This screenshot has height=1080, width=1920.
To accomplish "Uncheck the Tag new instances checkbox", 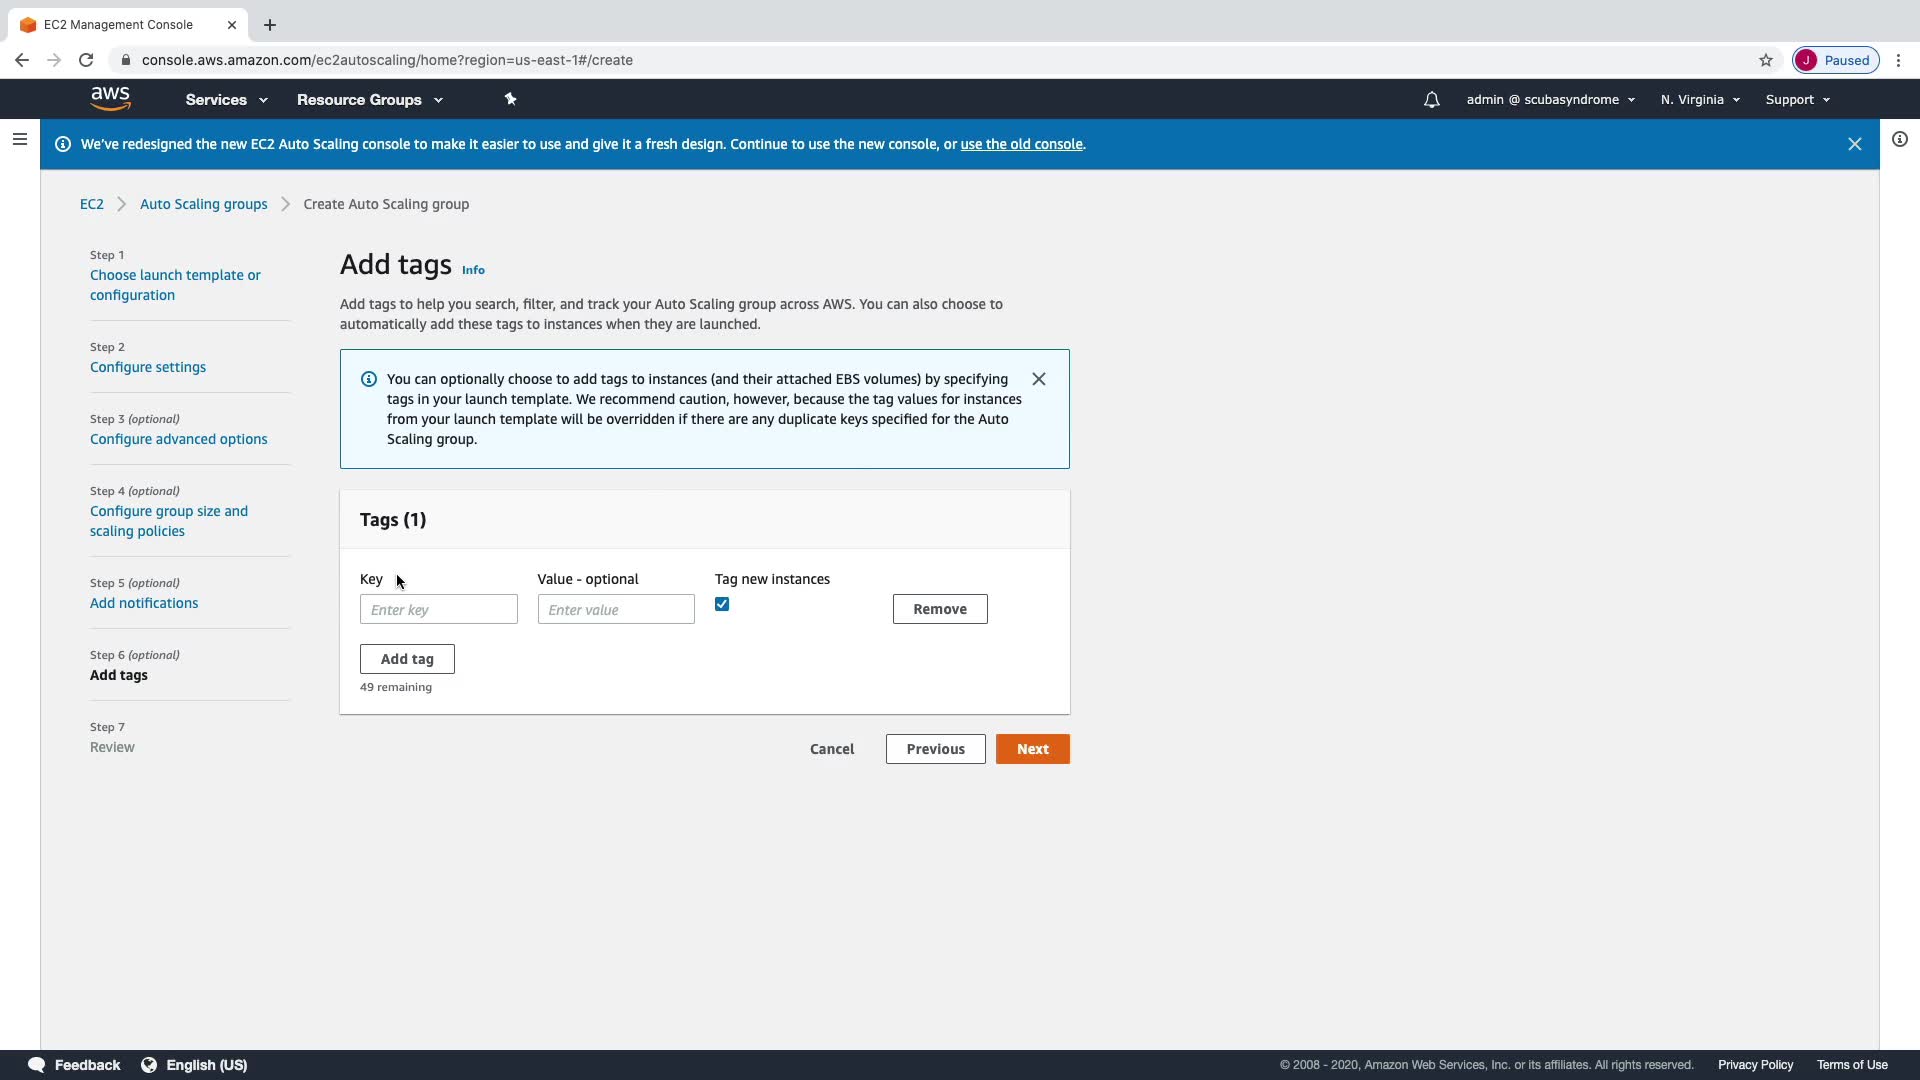I will point(722,604).
